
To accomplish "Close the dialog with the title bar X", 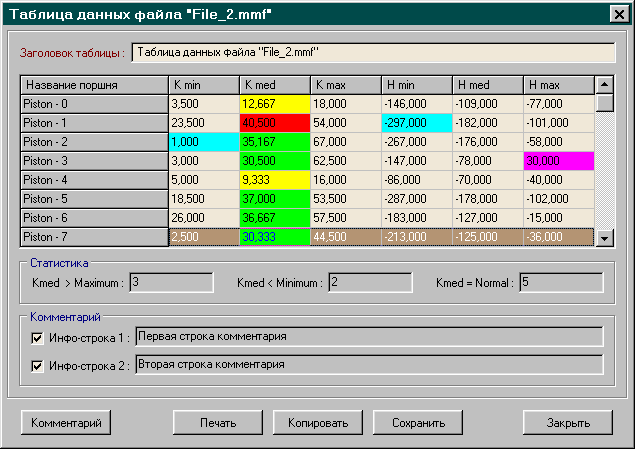I will tap(617, 13).
